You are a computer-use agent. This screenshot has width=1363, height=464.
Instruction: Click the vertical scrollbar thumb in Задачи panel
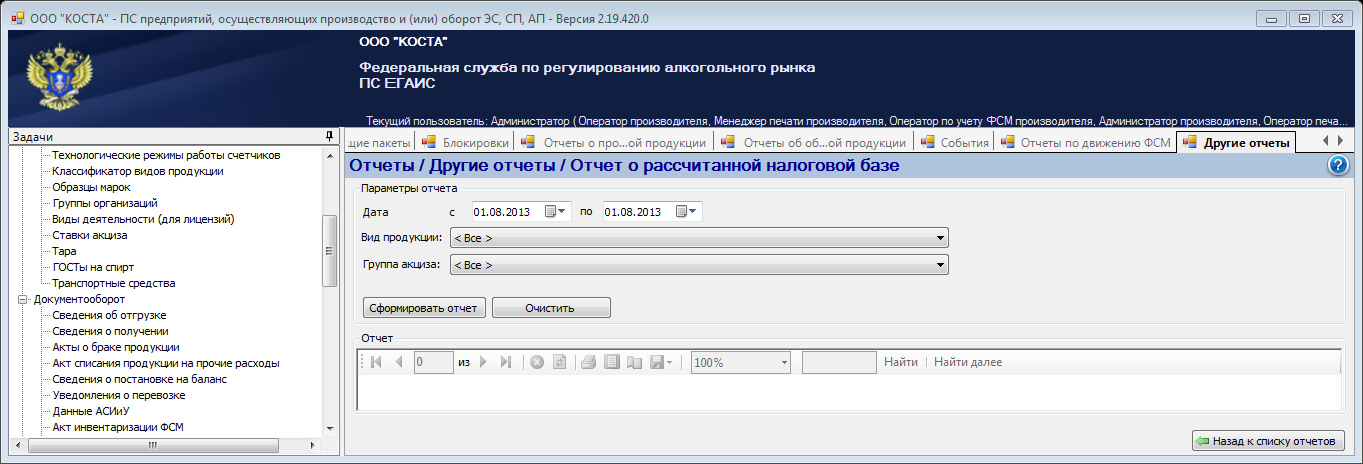pyautogui.click(x=329, y=251)
